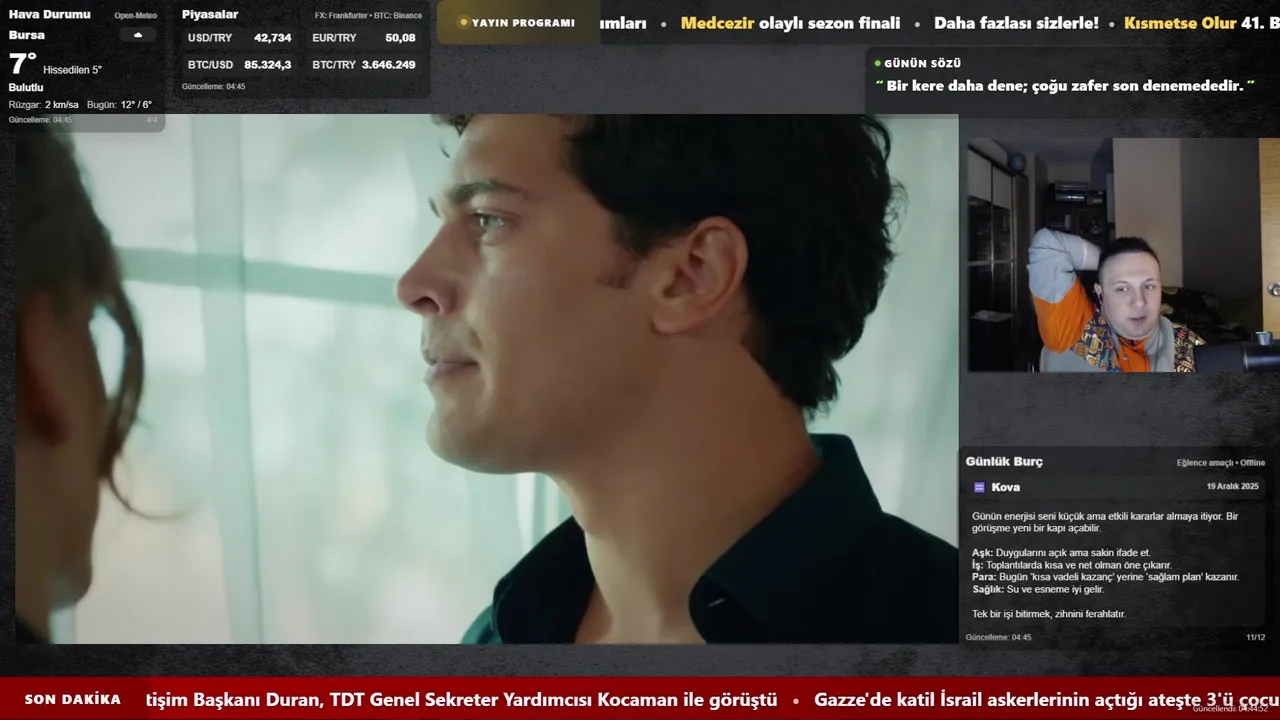Viewport: 1280px width, 720px height.
Task: Click the quote starting with Bir kere daha dene
Action: tap(1064, 86)
